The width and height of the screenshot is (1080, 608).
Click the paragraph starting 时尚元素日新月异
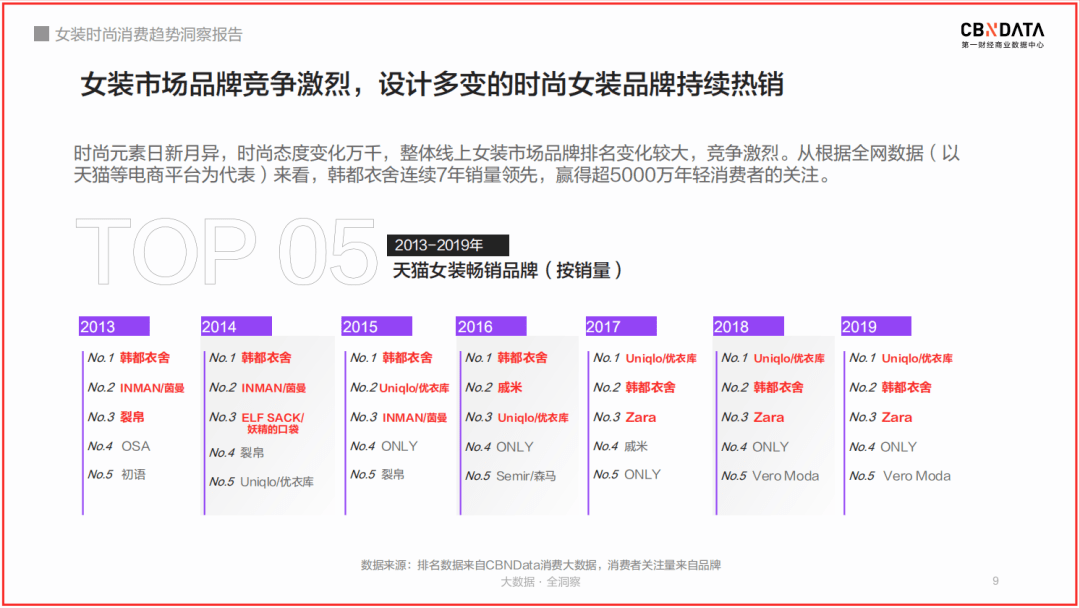(x=517, y=164)
